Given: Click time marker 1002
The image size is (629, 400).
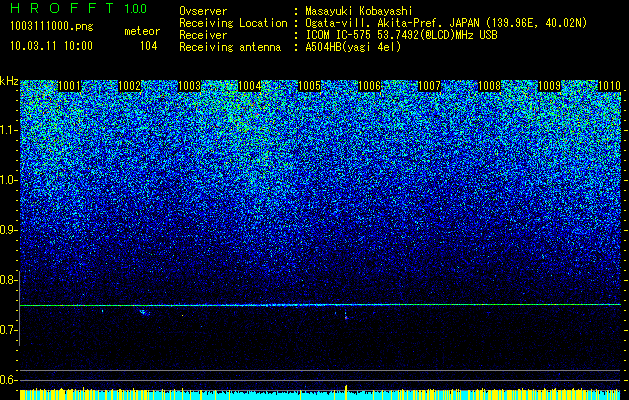Looking at the screenshot, I should [130, 85].
